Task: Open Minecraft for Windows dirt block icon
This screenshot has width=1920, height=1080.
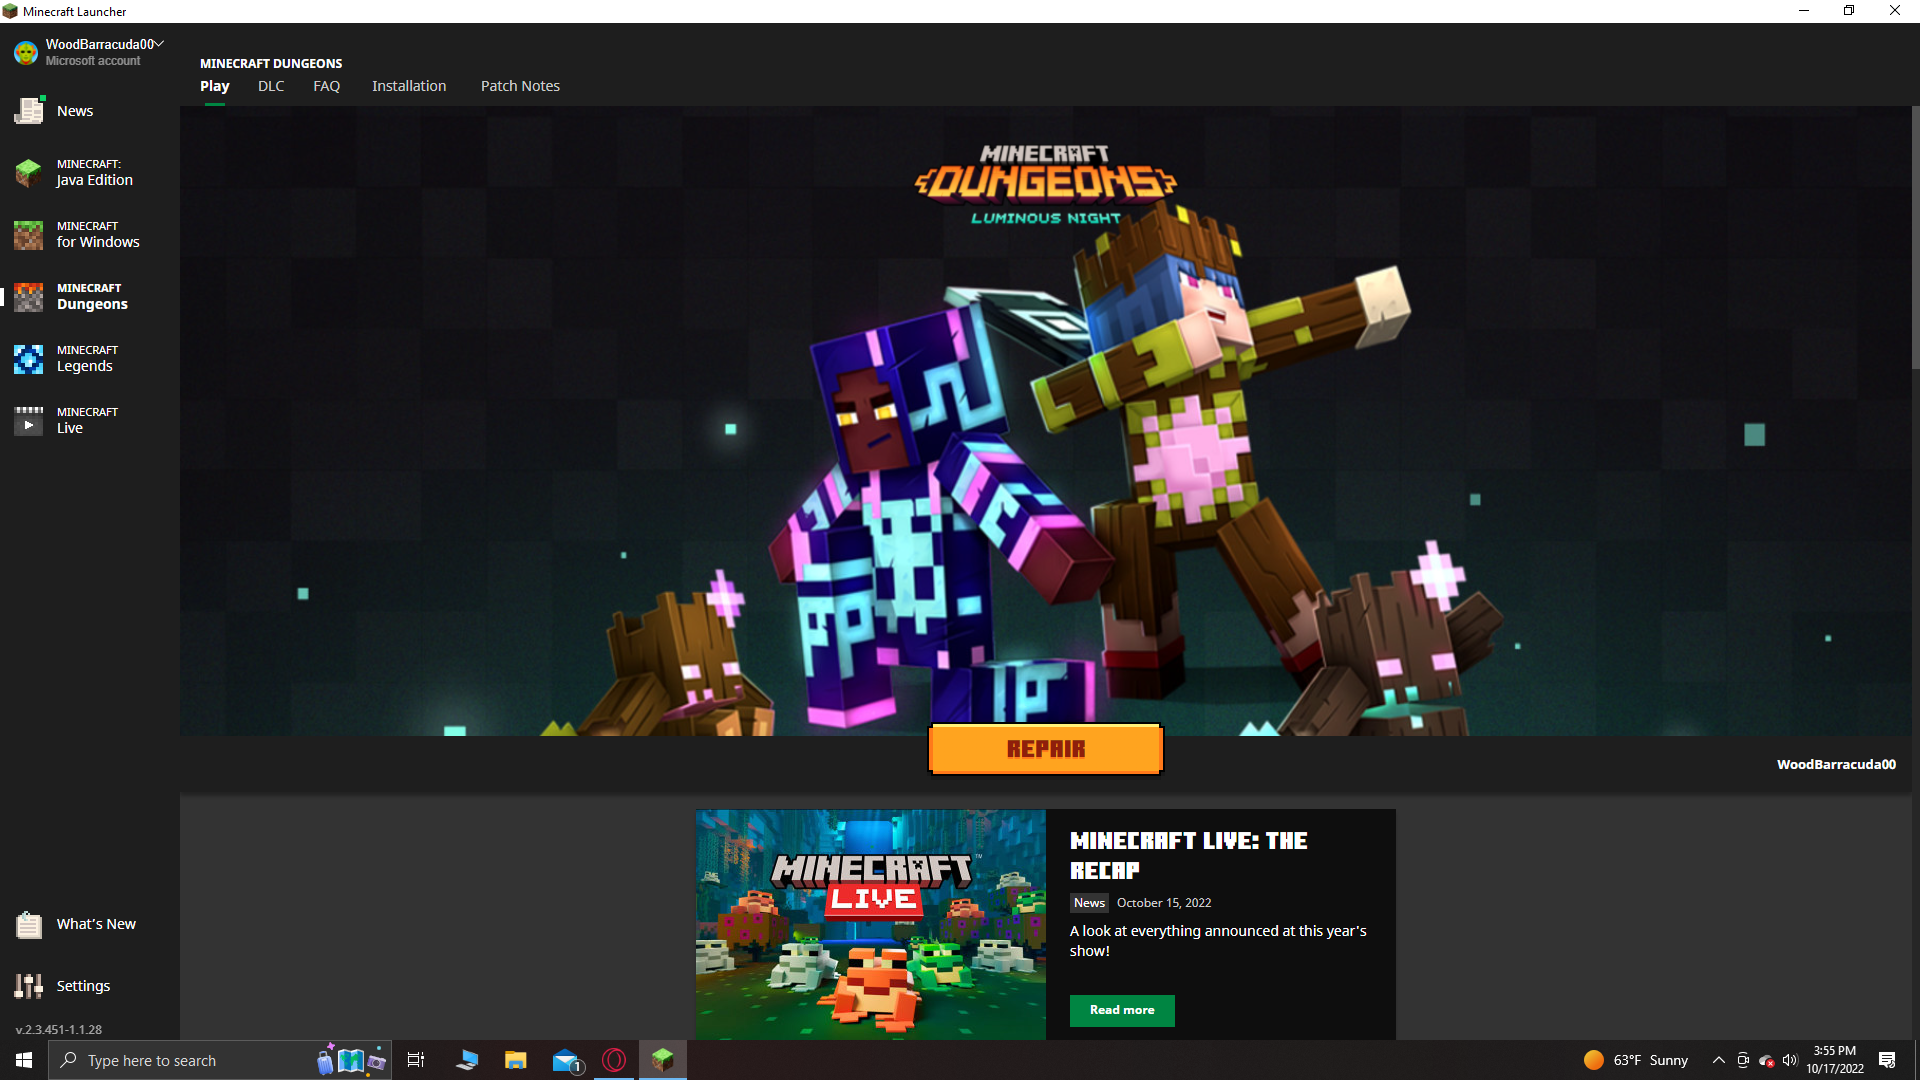Action: [29, 235]
